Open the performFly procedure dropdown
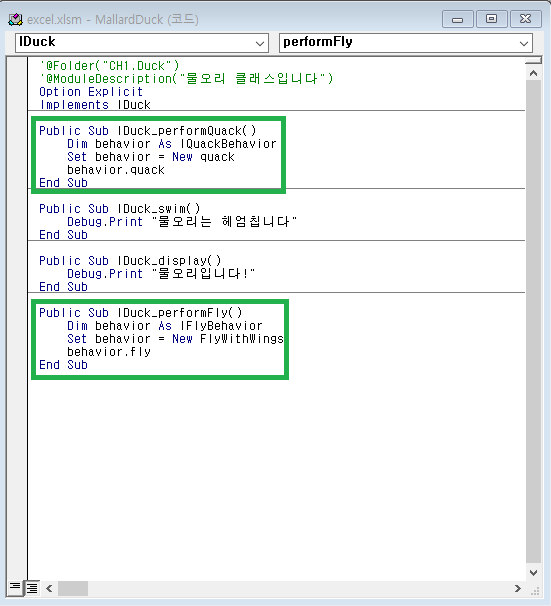 [406, 43]
